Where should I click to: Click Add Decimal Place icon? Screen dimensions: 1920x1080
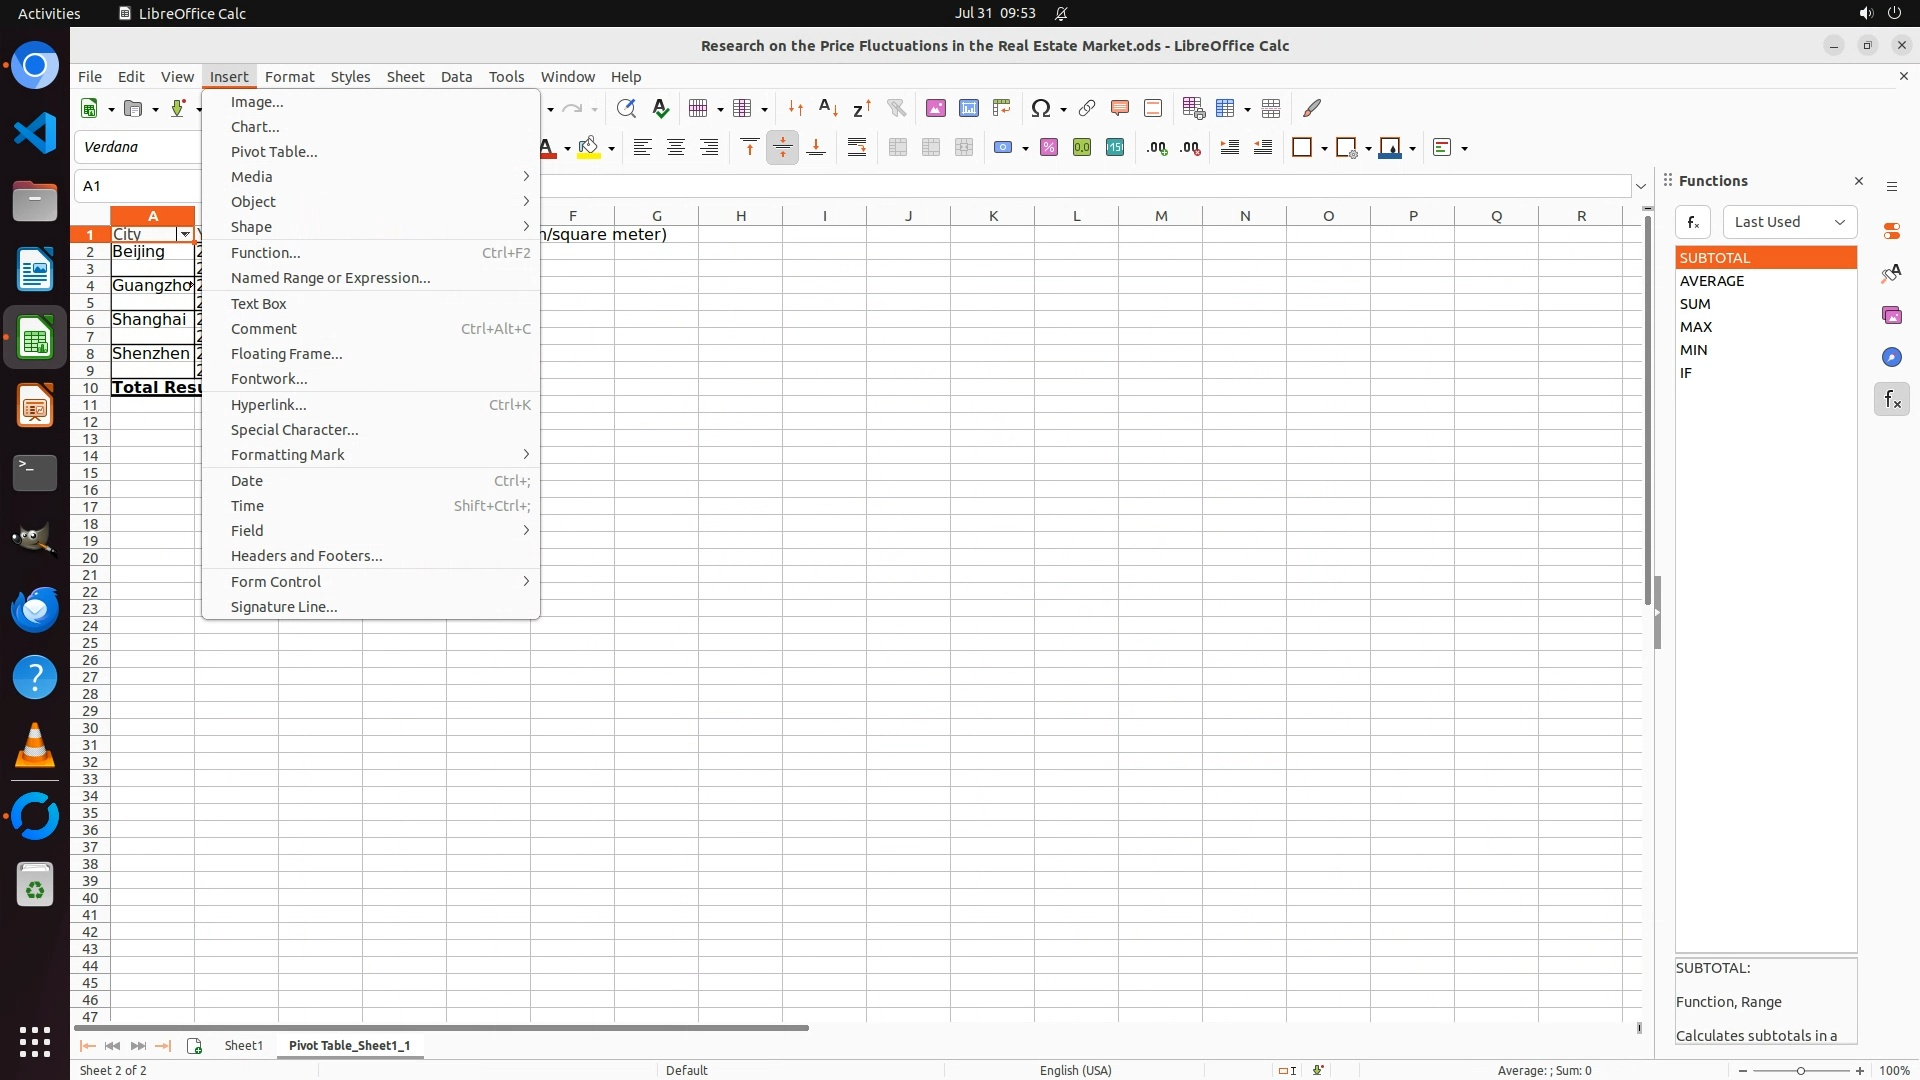pos(1157,148)
